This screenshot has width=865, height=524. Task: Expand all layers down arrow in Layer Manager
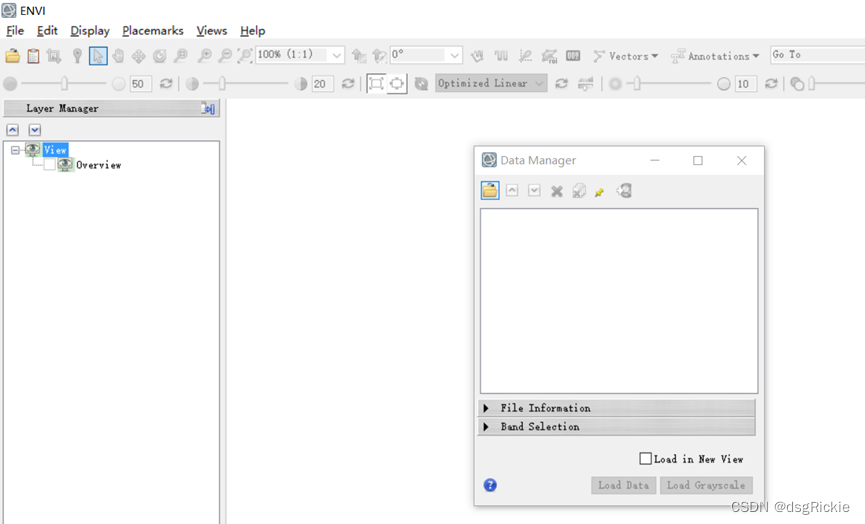tap(35, 130)
